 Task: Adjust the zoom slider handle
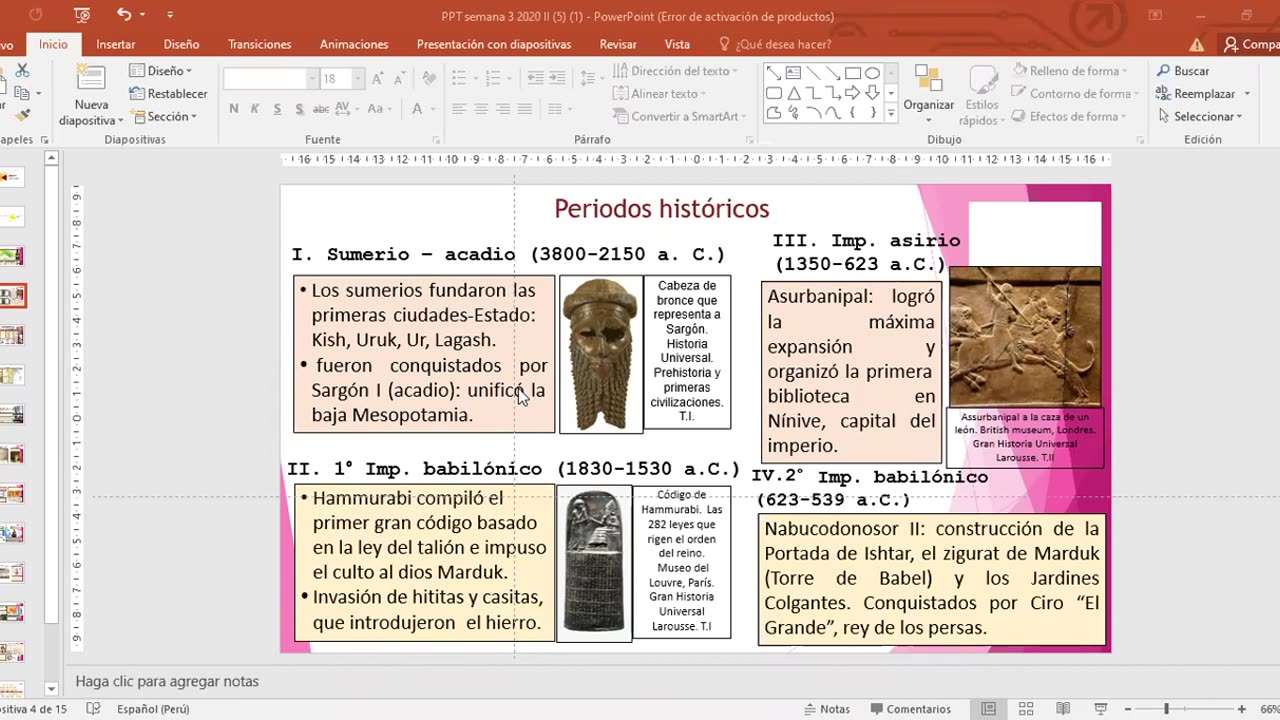[1166, 709]
